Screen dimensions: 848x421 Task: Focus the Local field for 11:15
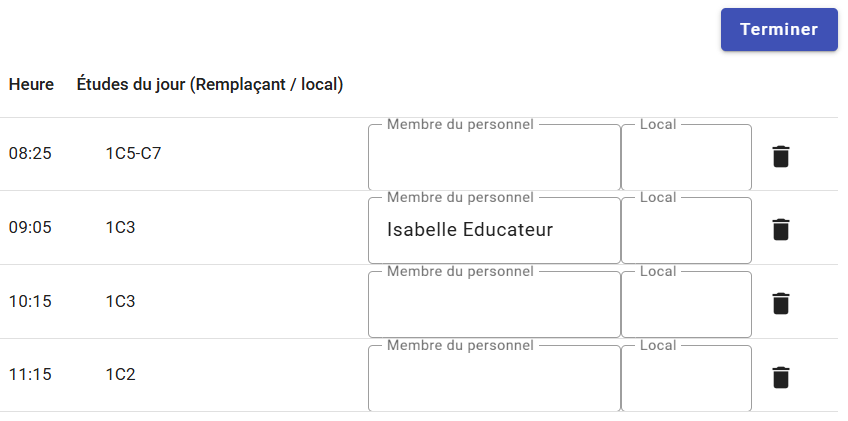click(x=686, y=379)
